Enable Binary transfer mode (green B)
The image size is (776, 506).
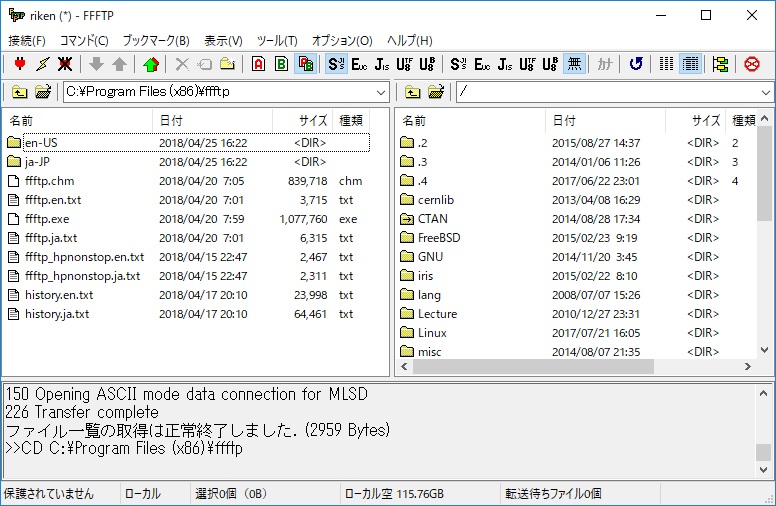click(282, 64)
